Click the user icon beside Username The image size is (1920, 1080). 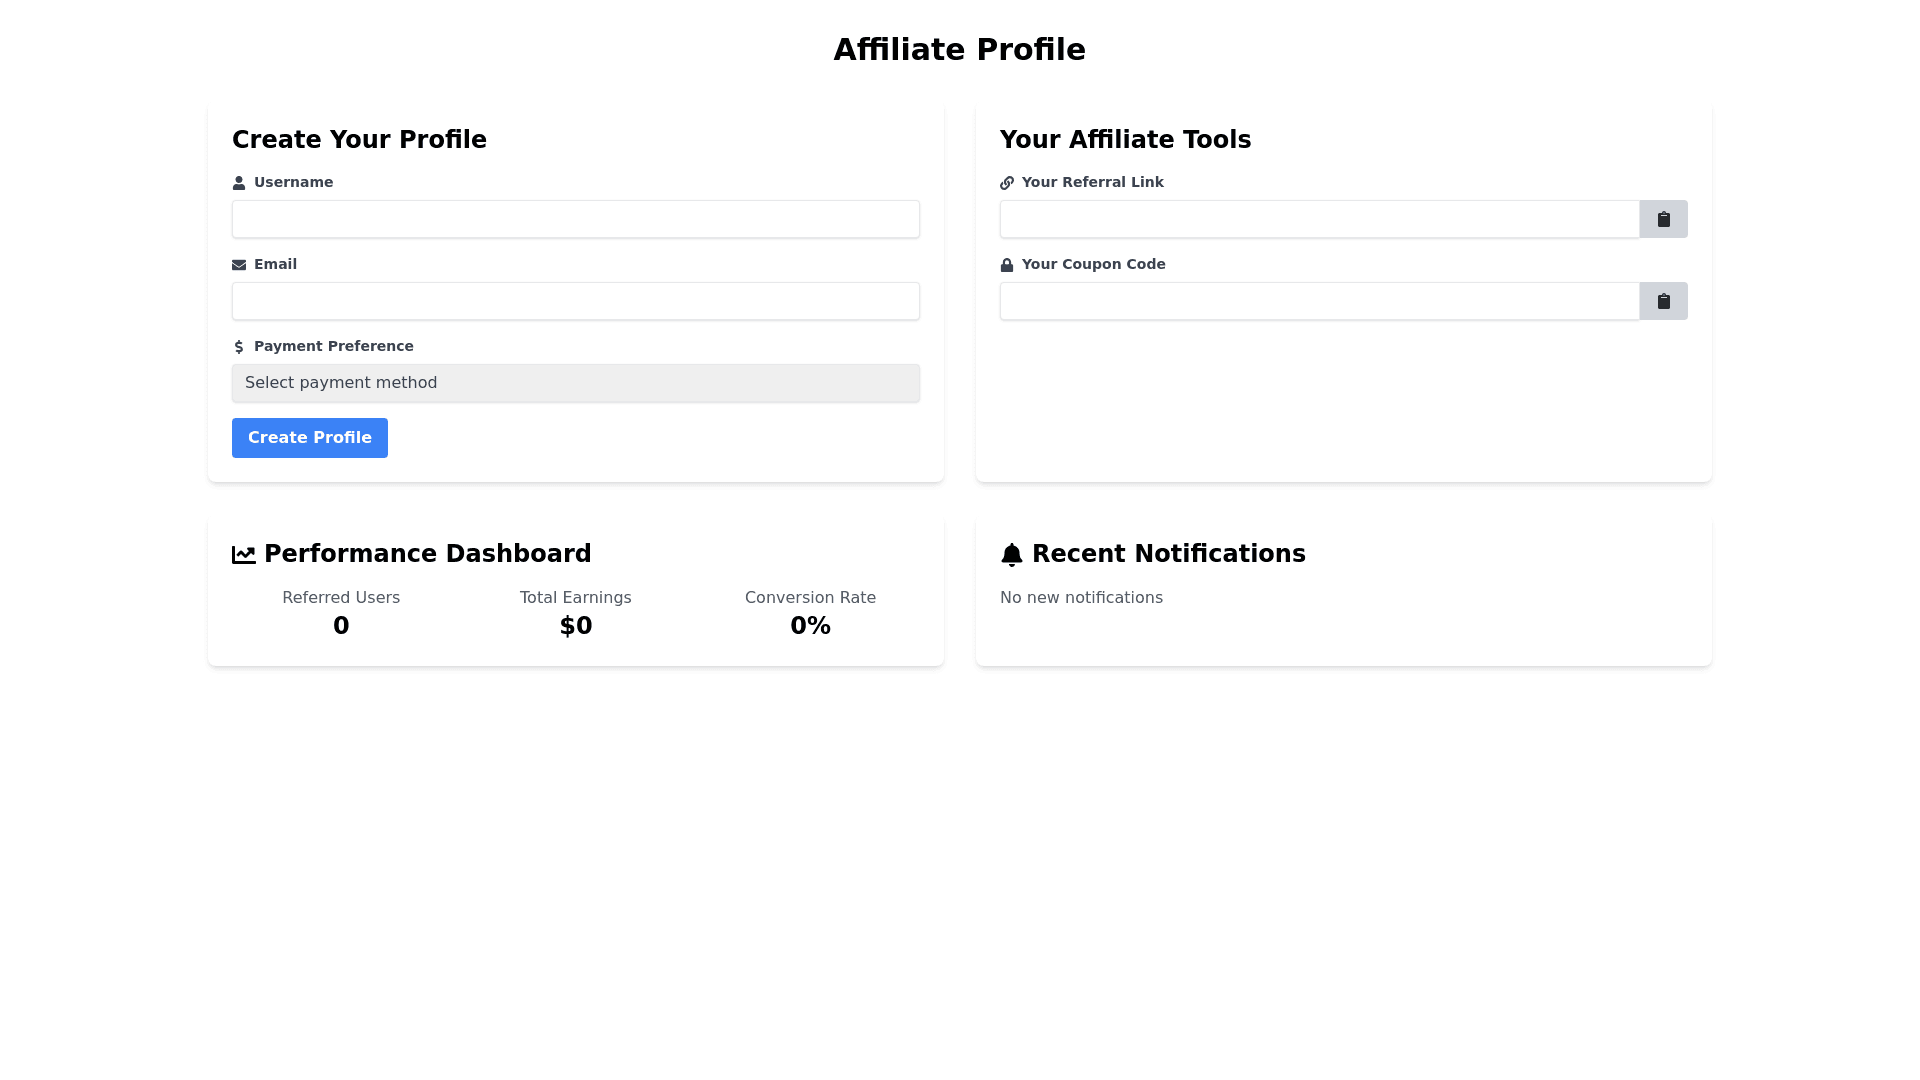tap(238, 183)
